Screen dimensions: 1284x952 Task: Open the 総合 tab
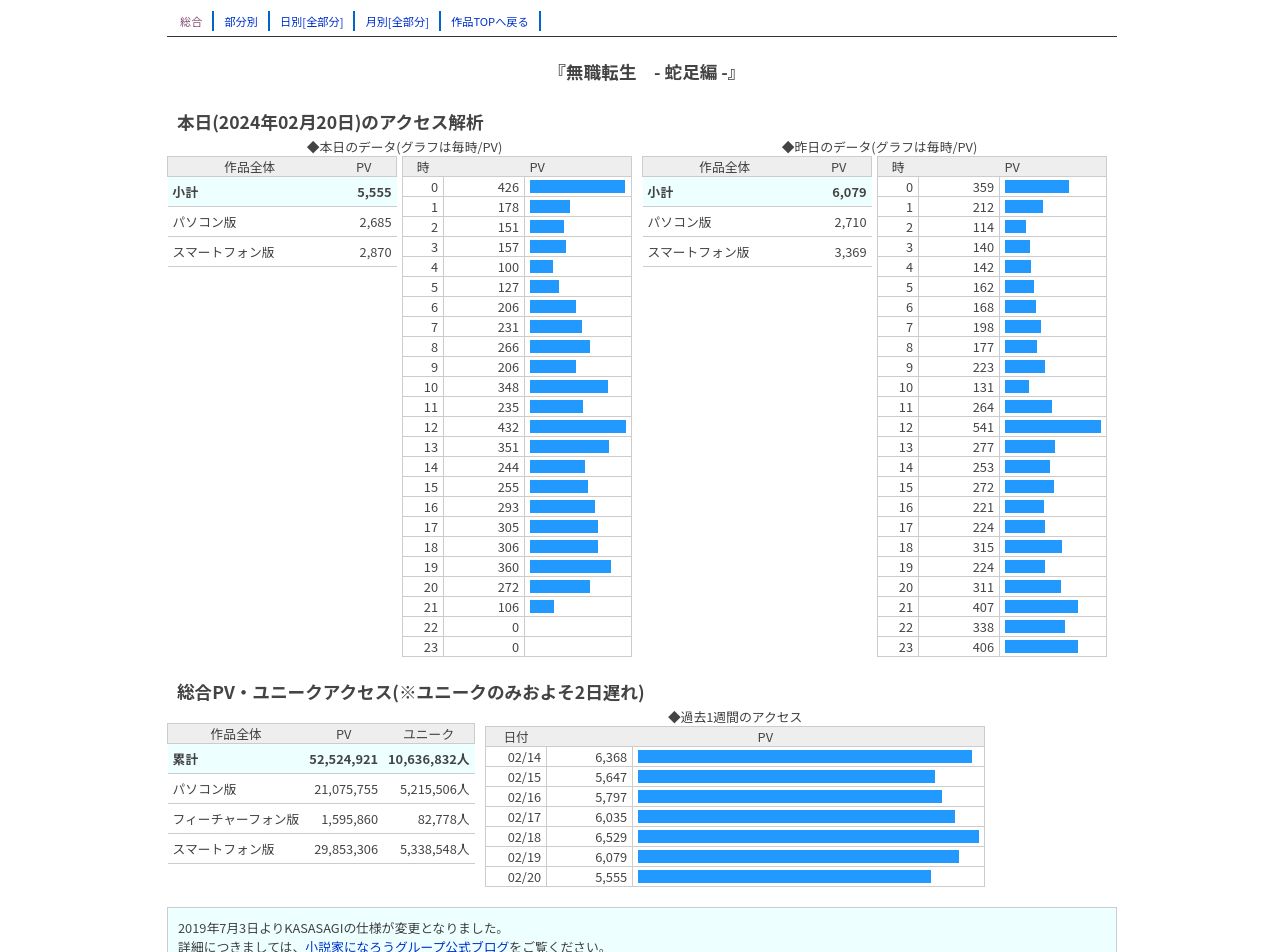[x=191, y=21]
